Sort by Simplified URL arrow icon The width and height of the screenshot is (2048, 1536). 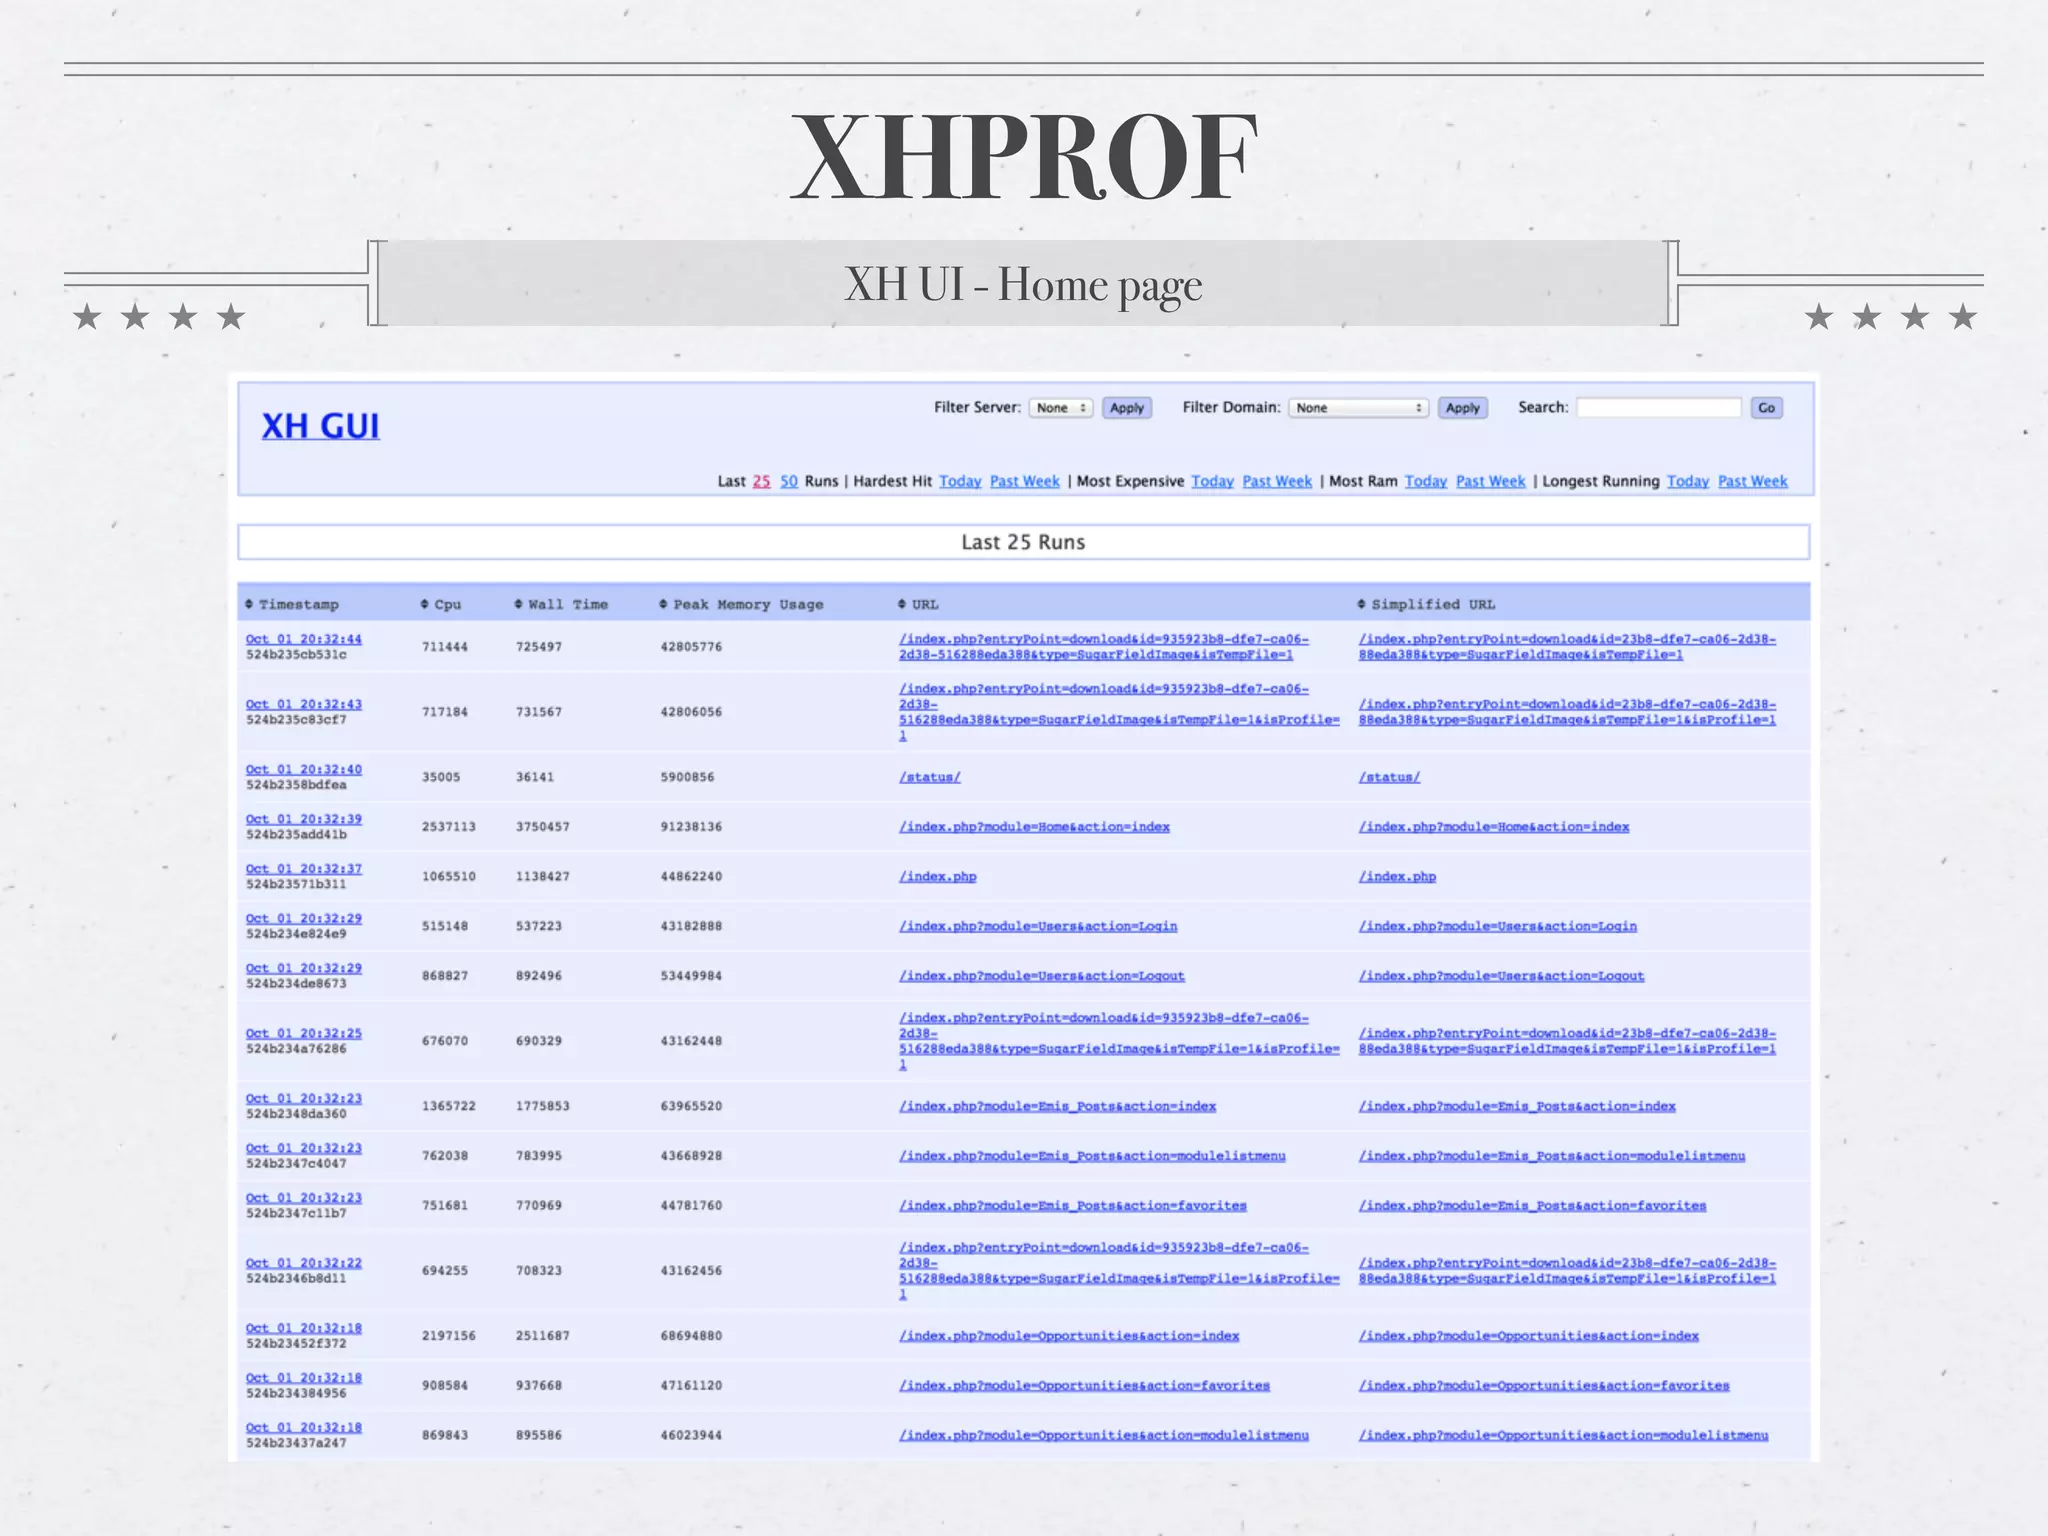[x=1361, y=604]
